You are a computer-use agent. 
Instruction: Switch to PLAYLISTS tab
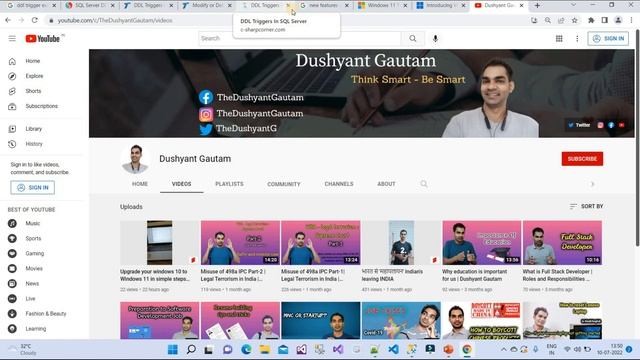(x=229, y=184)
